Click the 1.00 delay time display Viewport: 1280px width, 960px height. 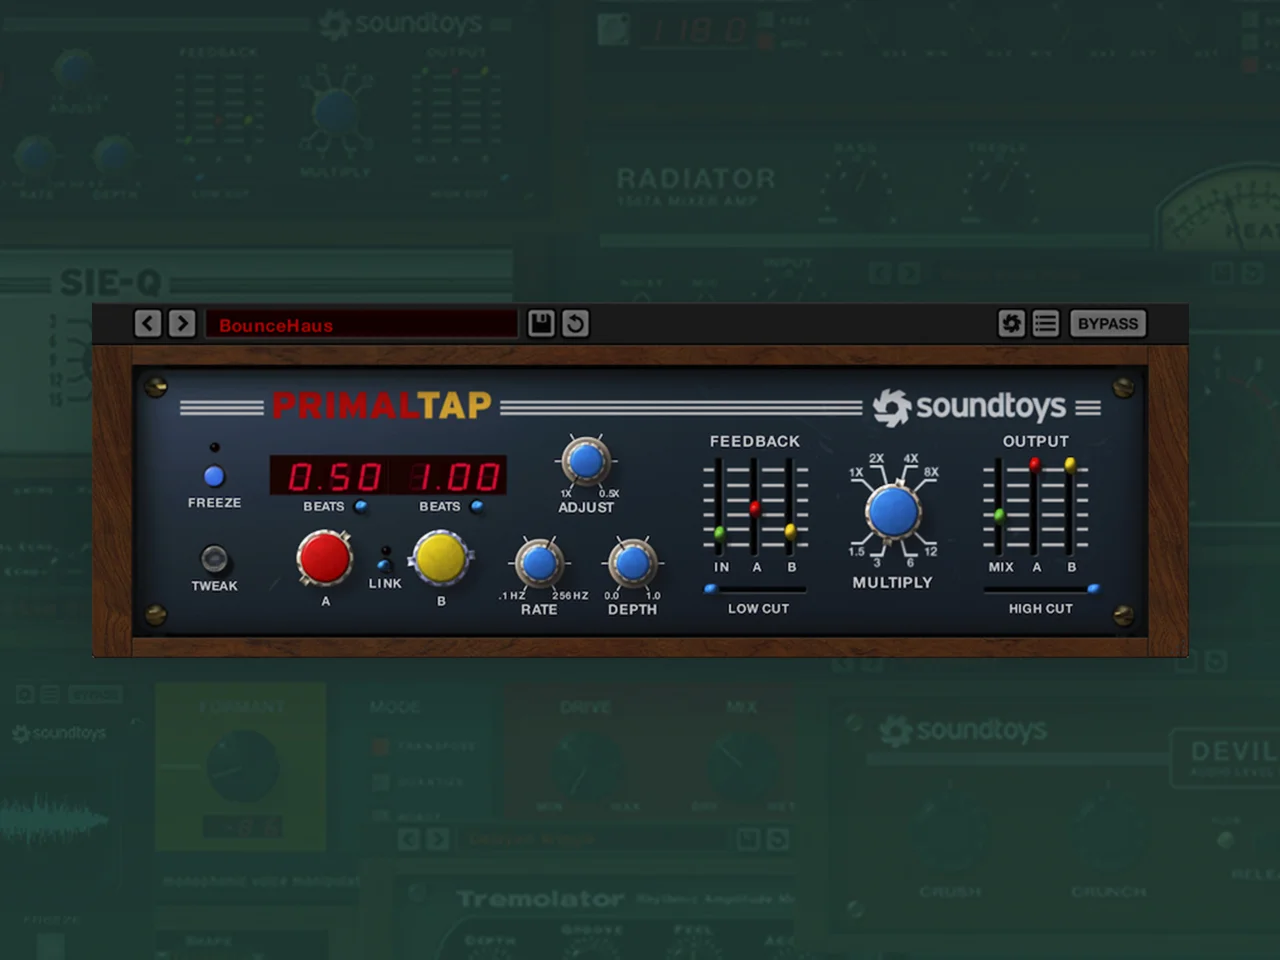pyautogui.click(x=448, y=476)
